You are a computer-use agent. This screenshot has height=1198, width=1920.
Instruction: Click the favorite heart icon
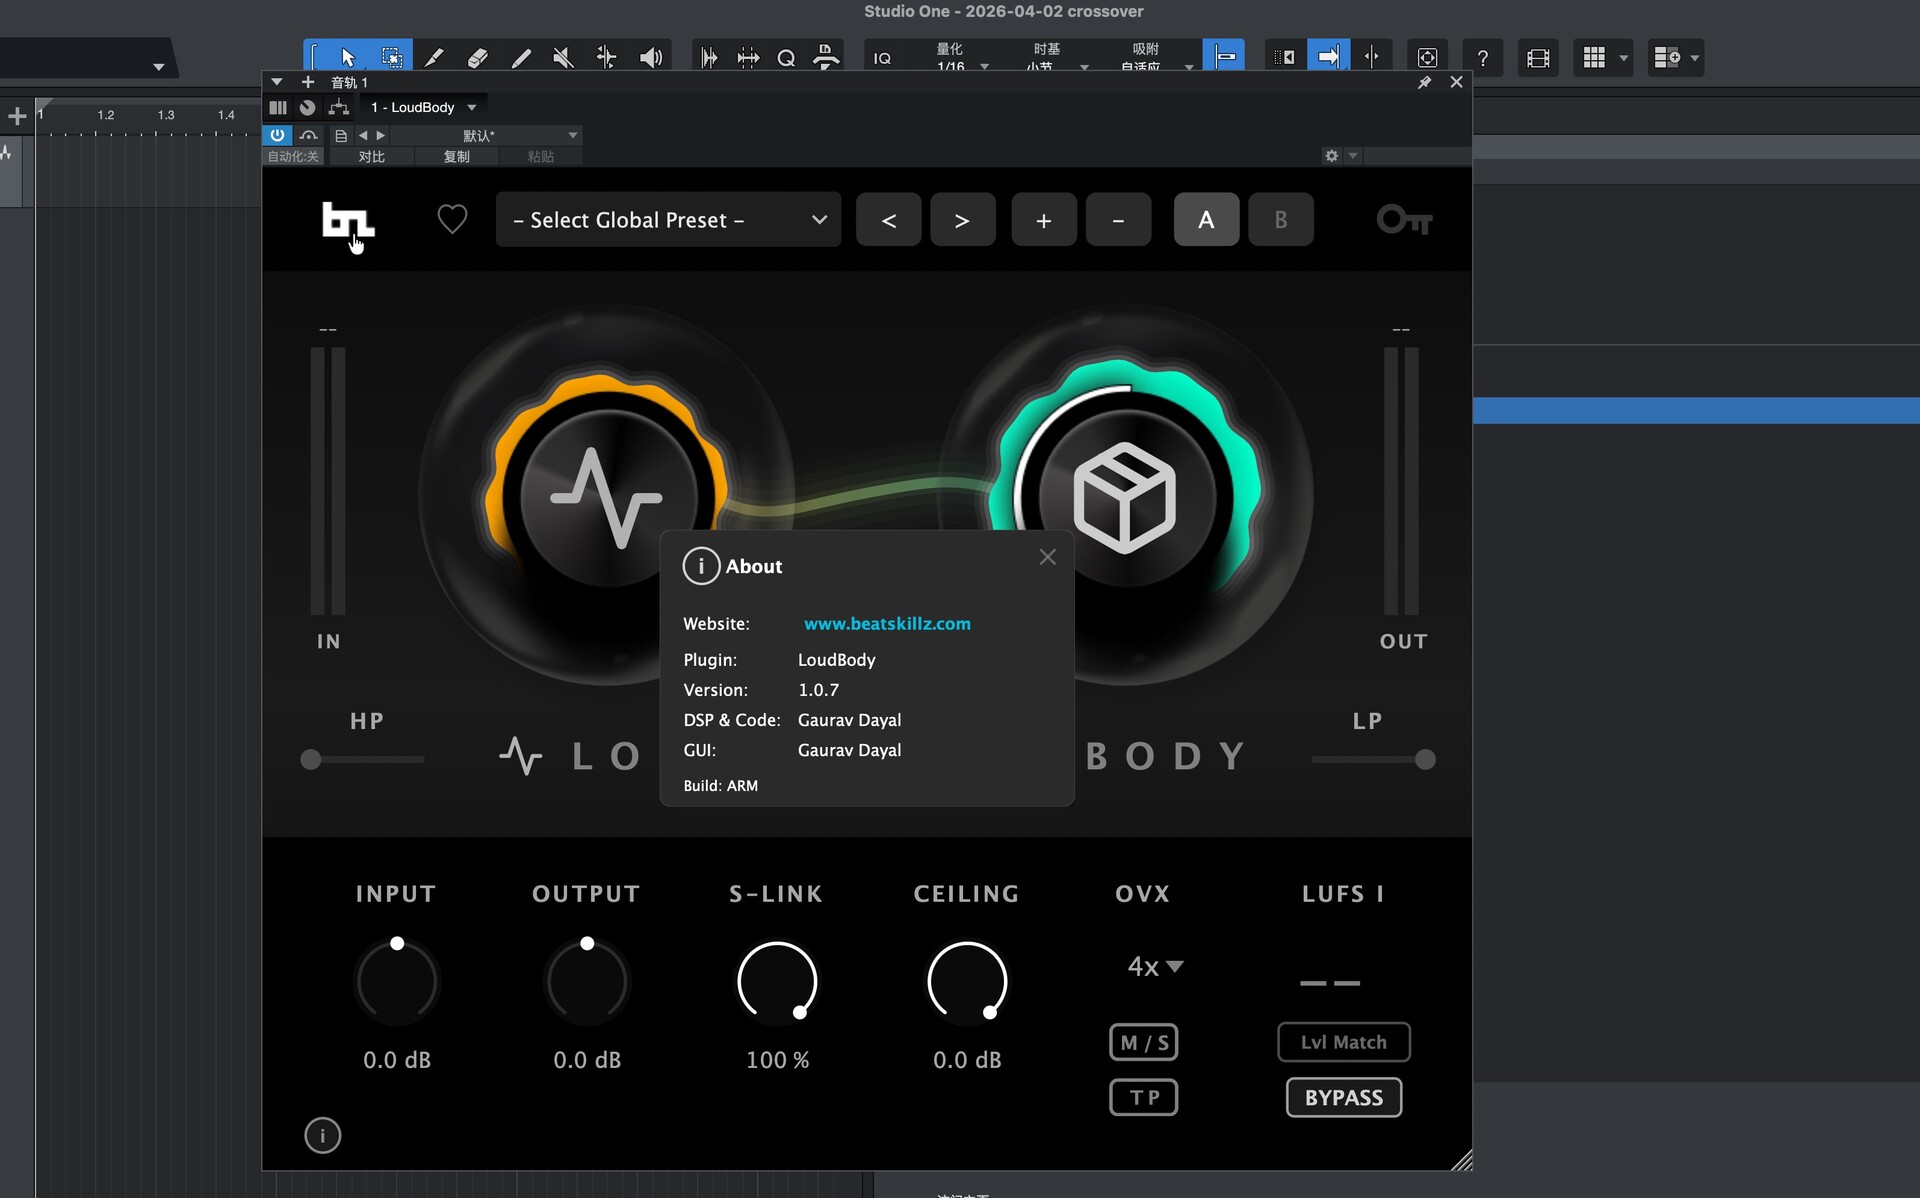point(452,219)
